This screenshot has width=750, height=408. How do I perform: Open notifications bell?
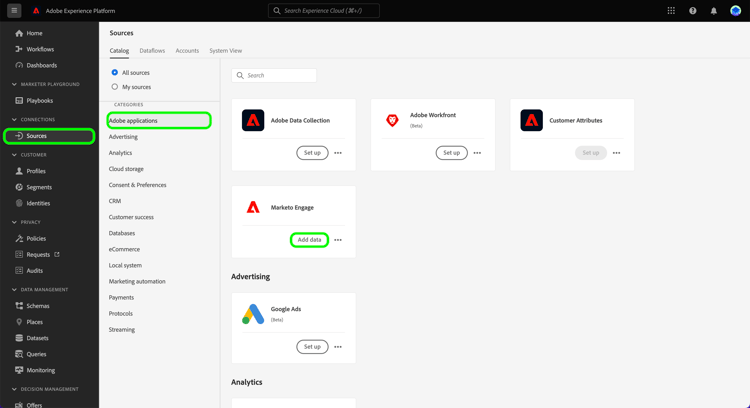tap(714, 11)
